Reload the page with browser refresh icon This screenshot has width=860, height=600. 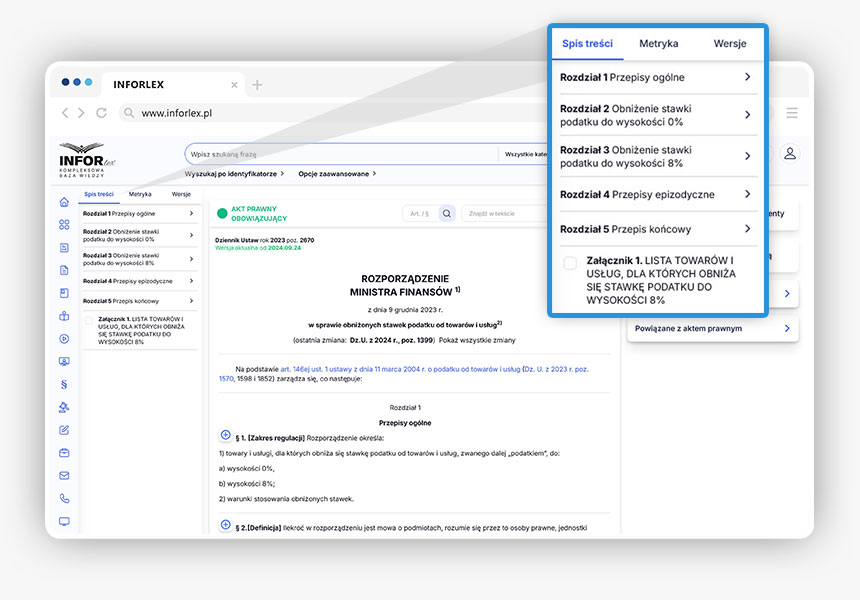pyautogui.click(x=101, y=114)
